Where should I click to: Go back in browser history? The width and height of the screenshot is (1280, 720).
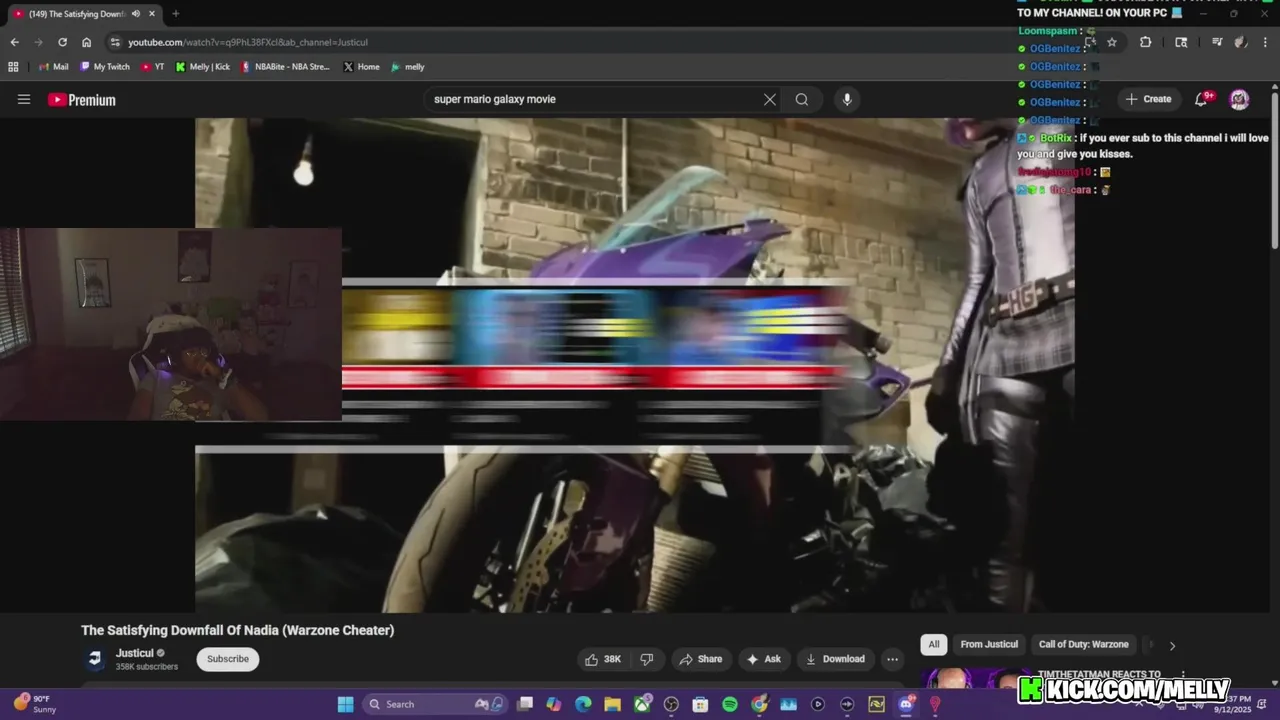point(14,42)
